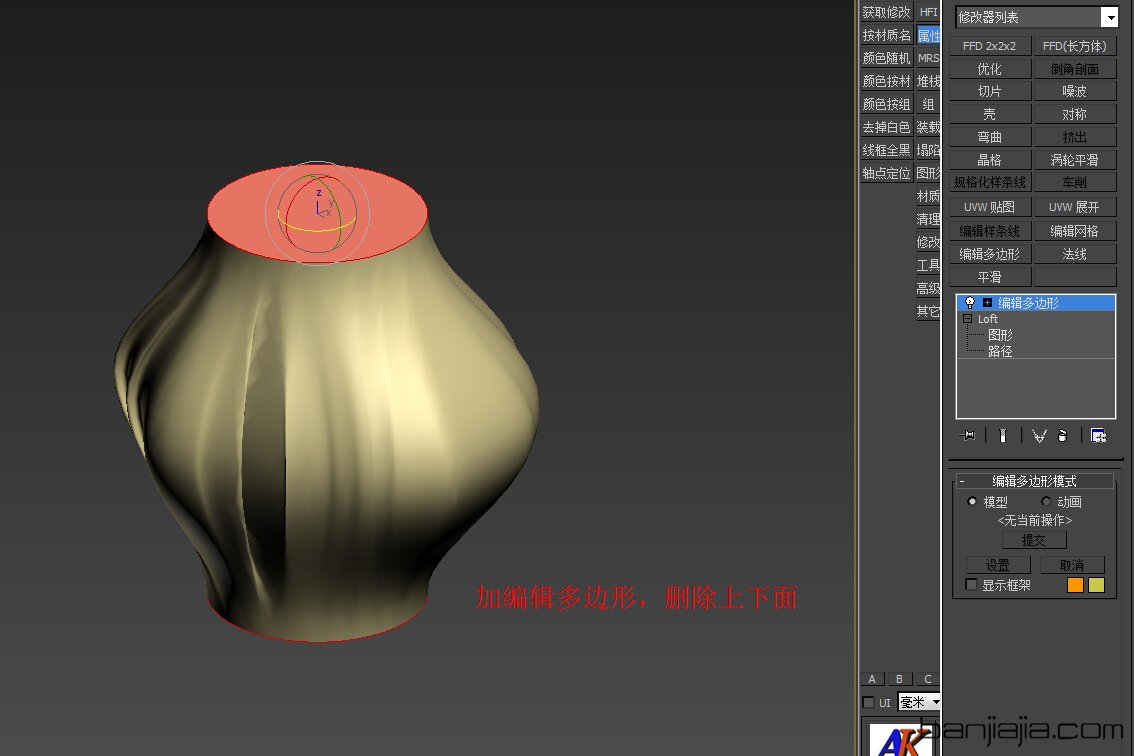The image size is (1134, 756).
Task: Click the 噪波 modifier button
Action: (1075, 91)
